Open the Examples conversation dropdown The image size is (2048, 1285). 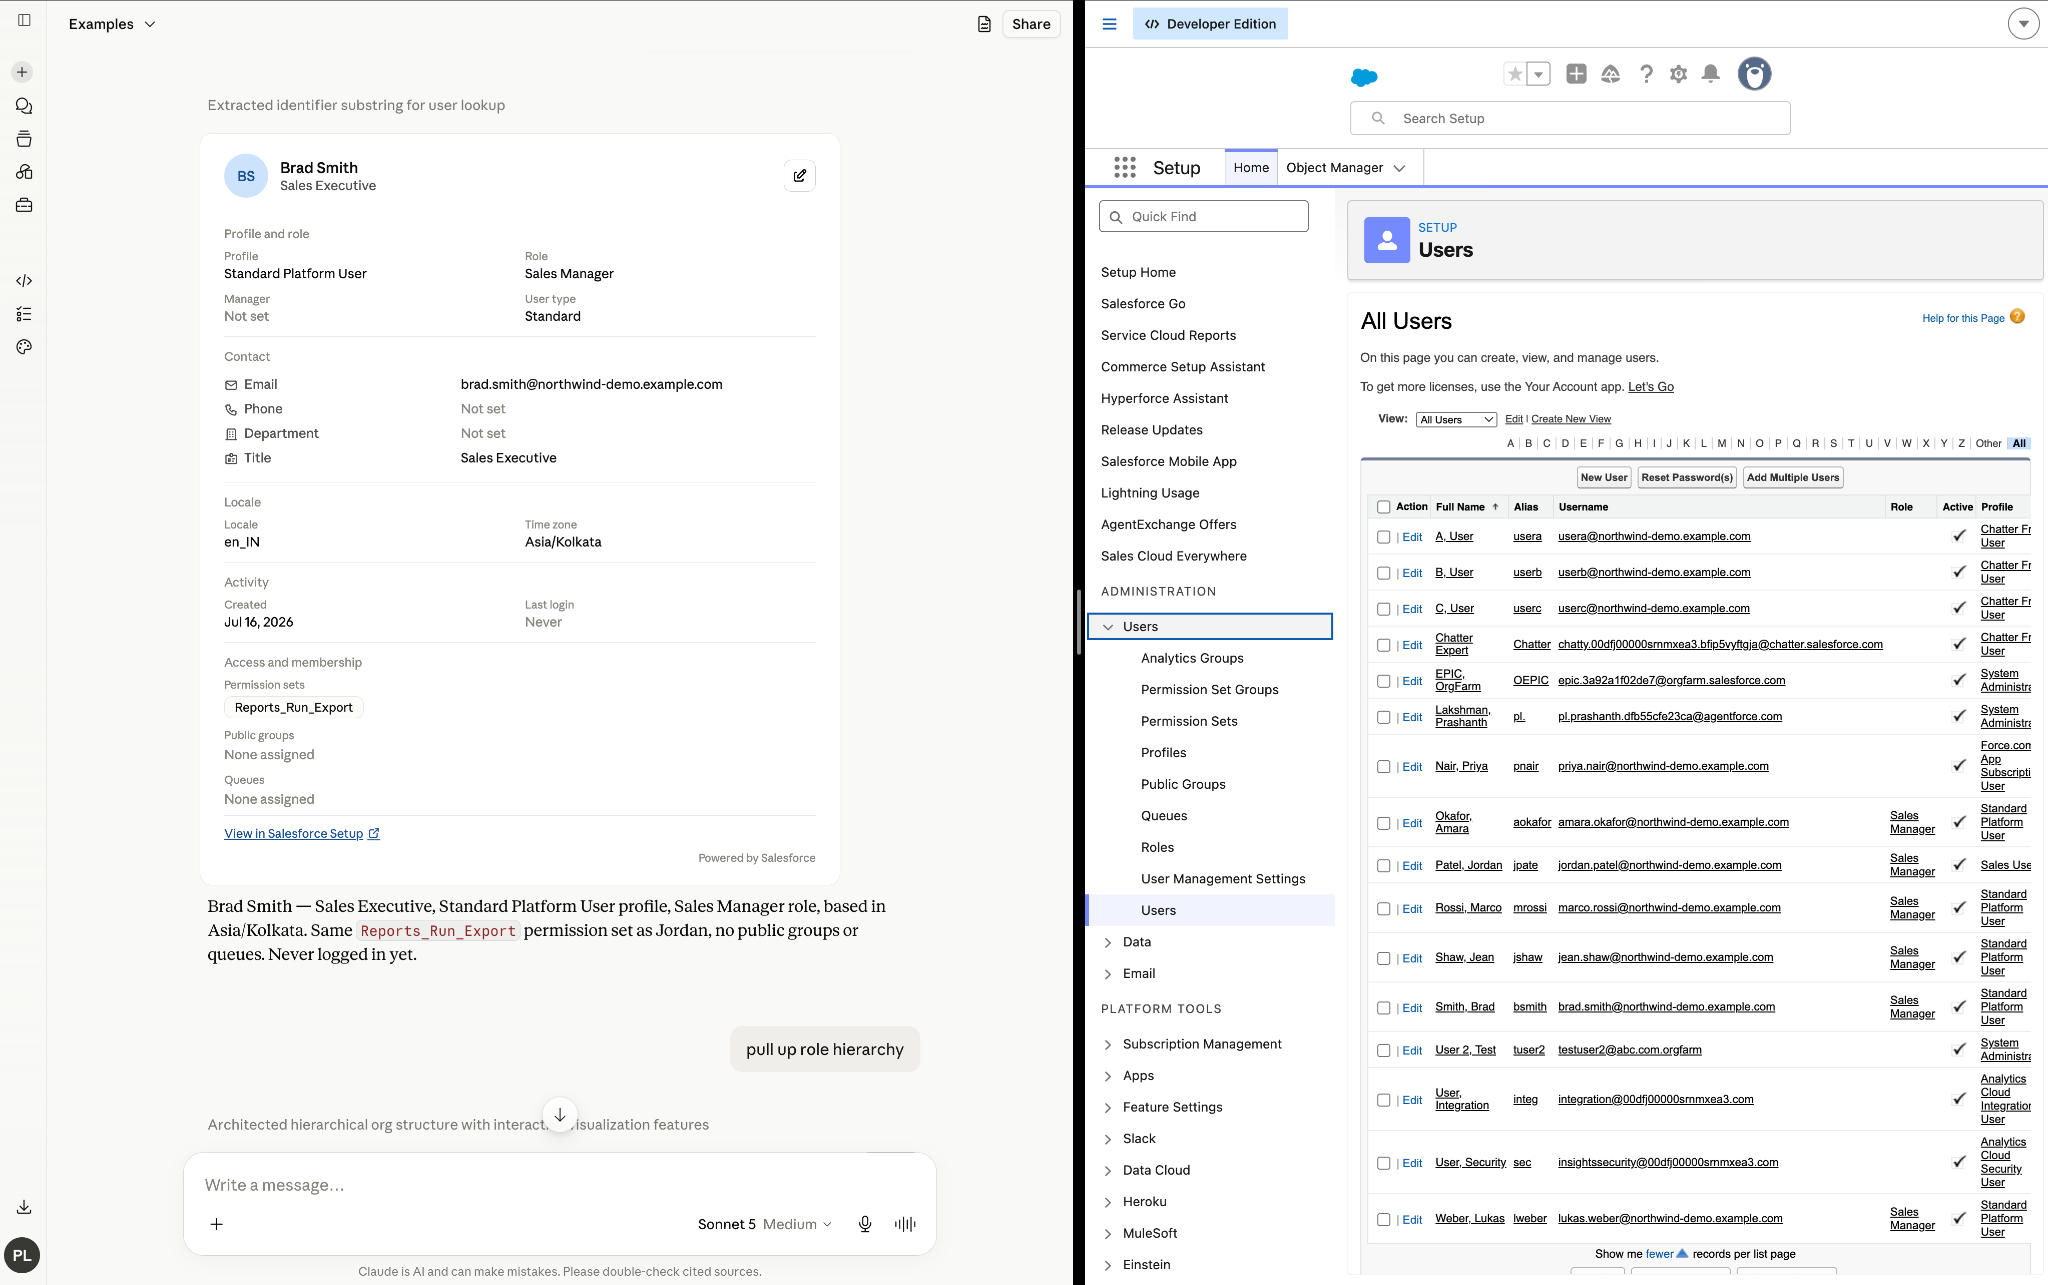pyautogui.click(x=112, y=24)
